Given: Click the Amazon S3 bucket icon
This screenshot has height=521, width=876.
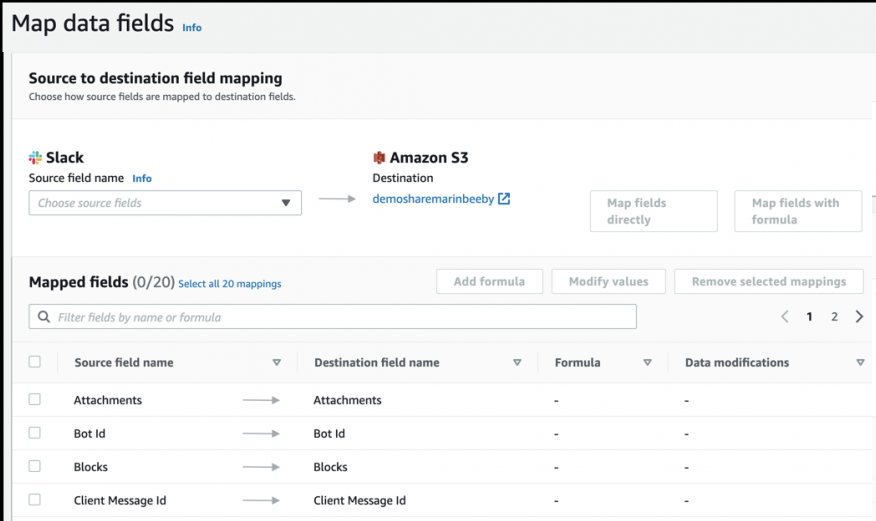Looking at the screenshot, I should pos(379,158).
